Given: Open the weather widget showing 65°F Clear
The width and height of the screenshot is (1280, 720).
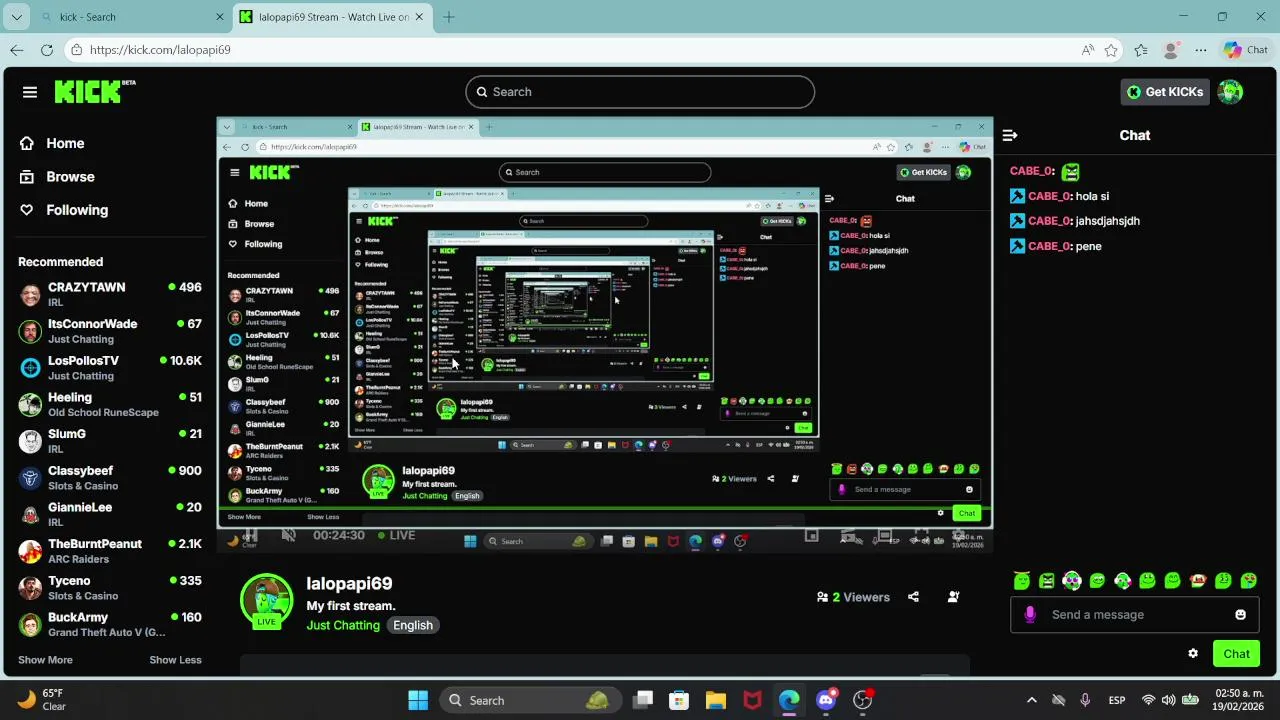Looking at the screenshot, I should point(42,700).
